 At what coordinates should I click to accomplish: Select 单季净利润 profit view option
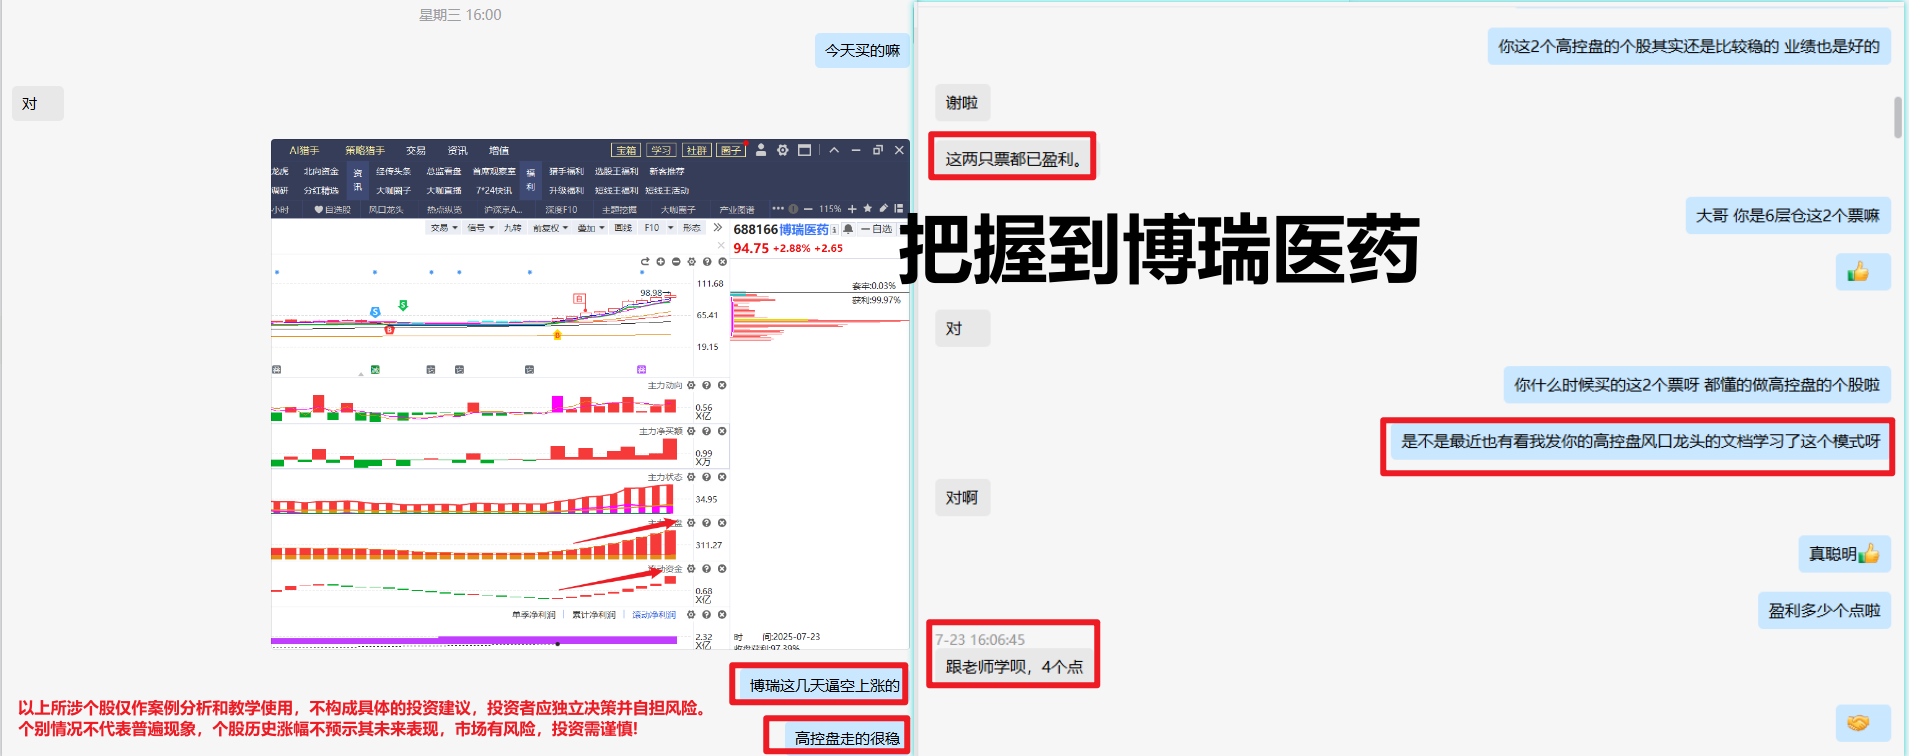point(533,615)
